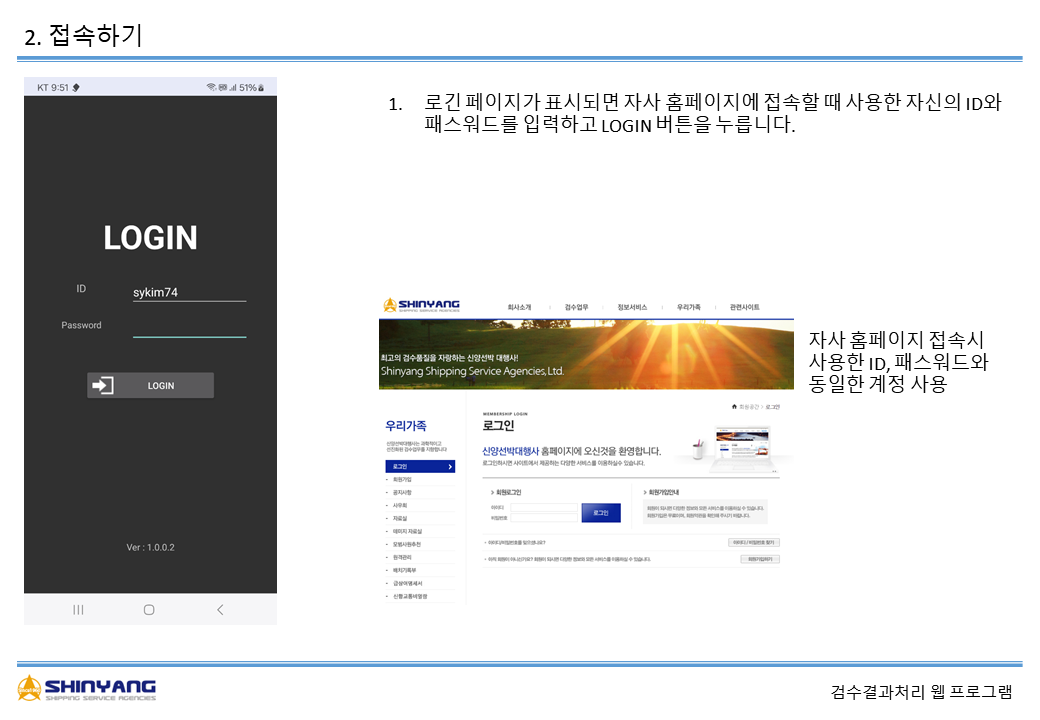Tap the Android back arrow icon
Screen dimensions: 1040x720
(220, 609)
